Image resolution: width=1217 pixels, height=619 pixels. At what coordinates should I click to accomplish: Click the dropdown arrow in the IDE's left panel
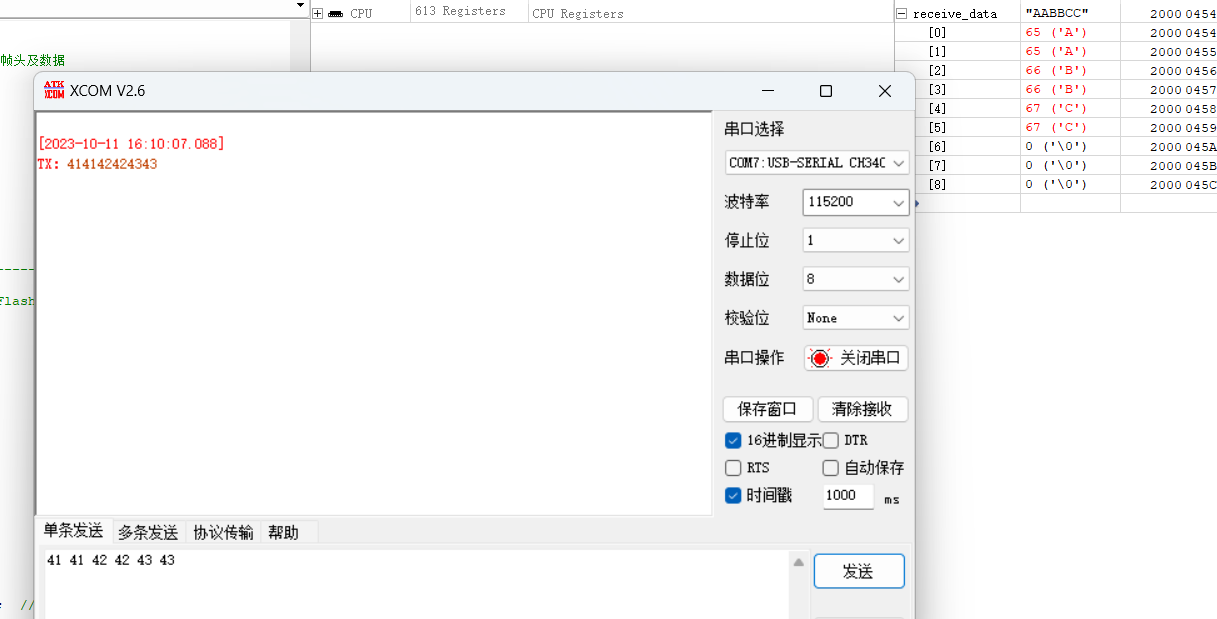tap(299, 6)
